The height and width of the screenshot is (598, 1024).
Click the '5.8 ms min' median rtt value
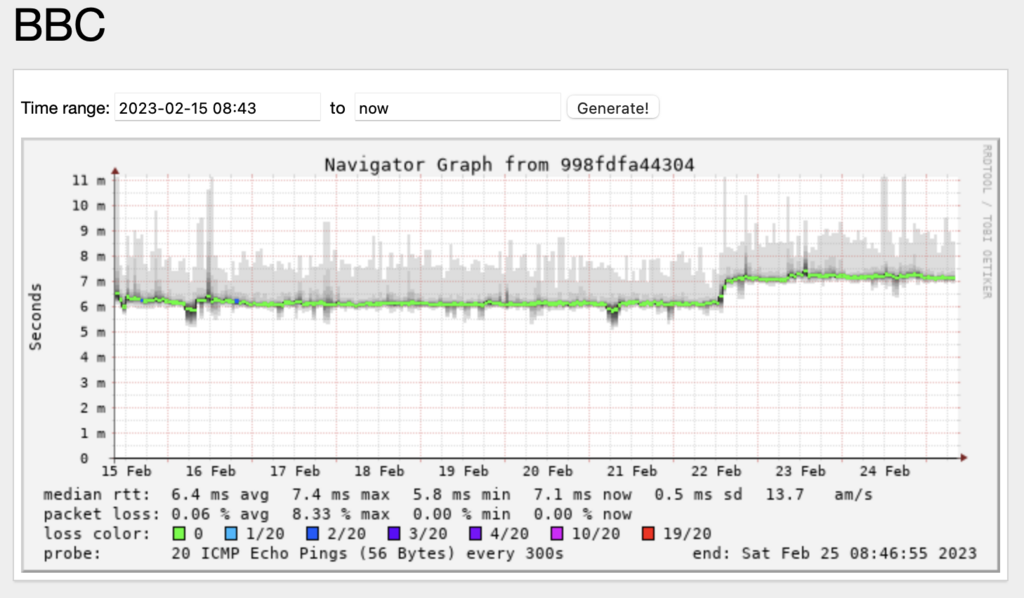tap(461, 494)
